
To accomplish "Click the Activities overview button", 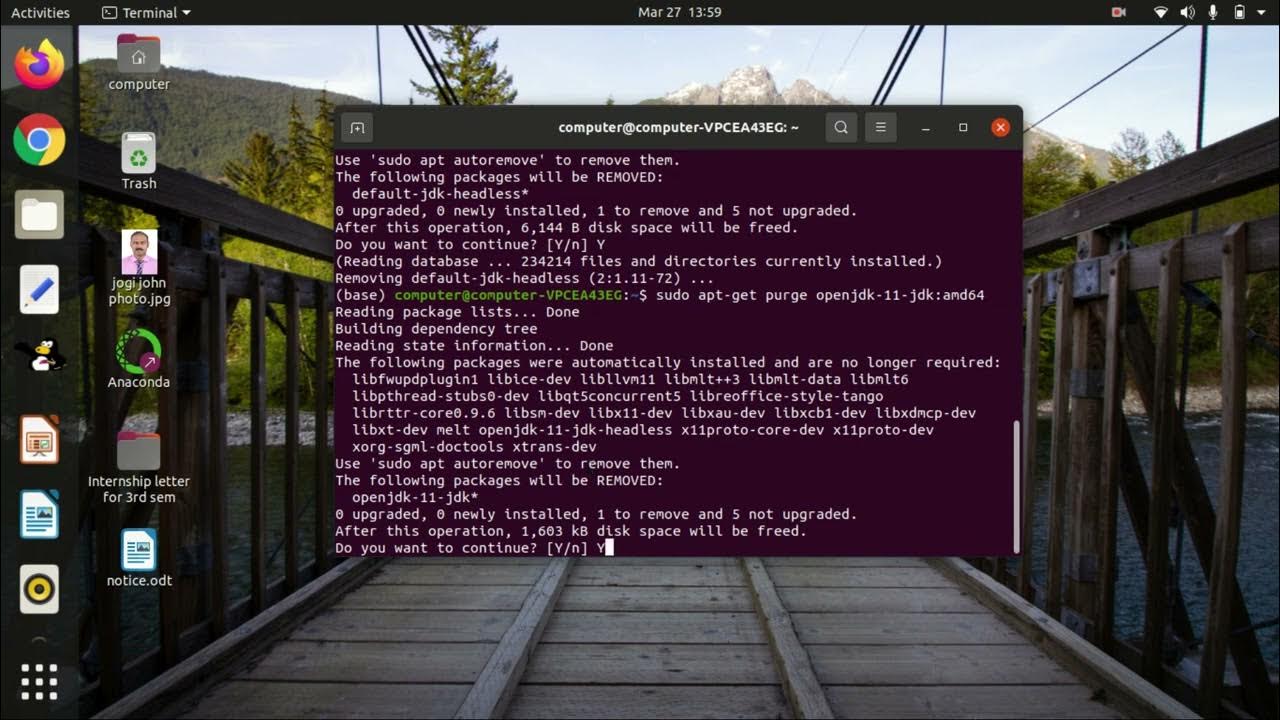I will [x=40, y=13].
